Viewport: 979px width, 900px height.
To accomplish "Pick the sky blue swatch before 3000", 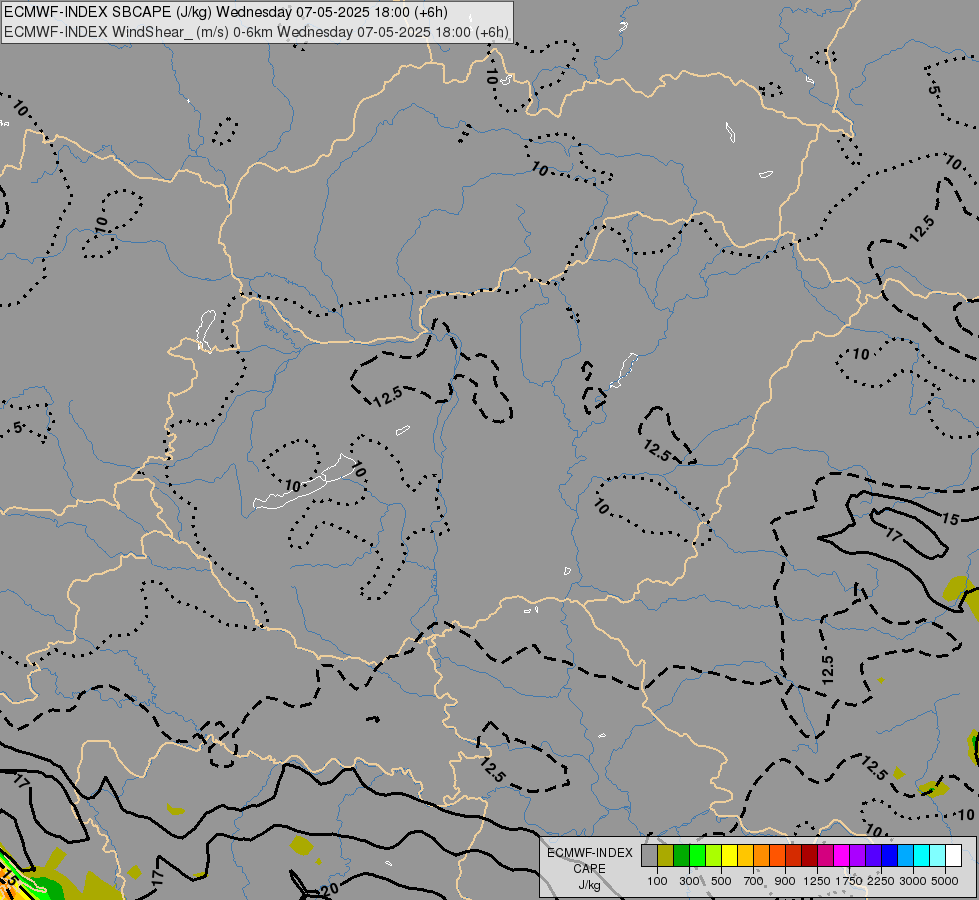I will 906,856.
